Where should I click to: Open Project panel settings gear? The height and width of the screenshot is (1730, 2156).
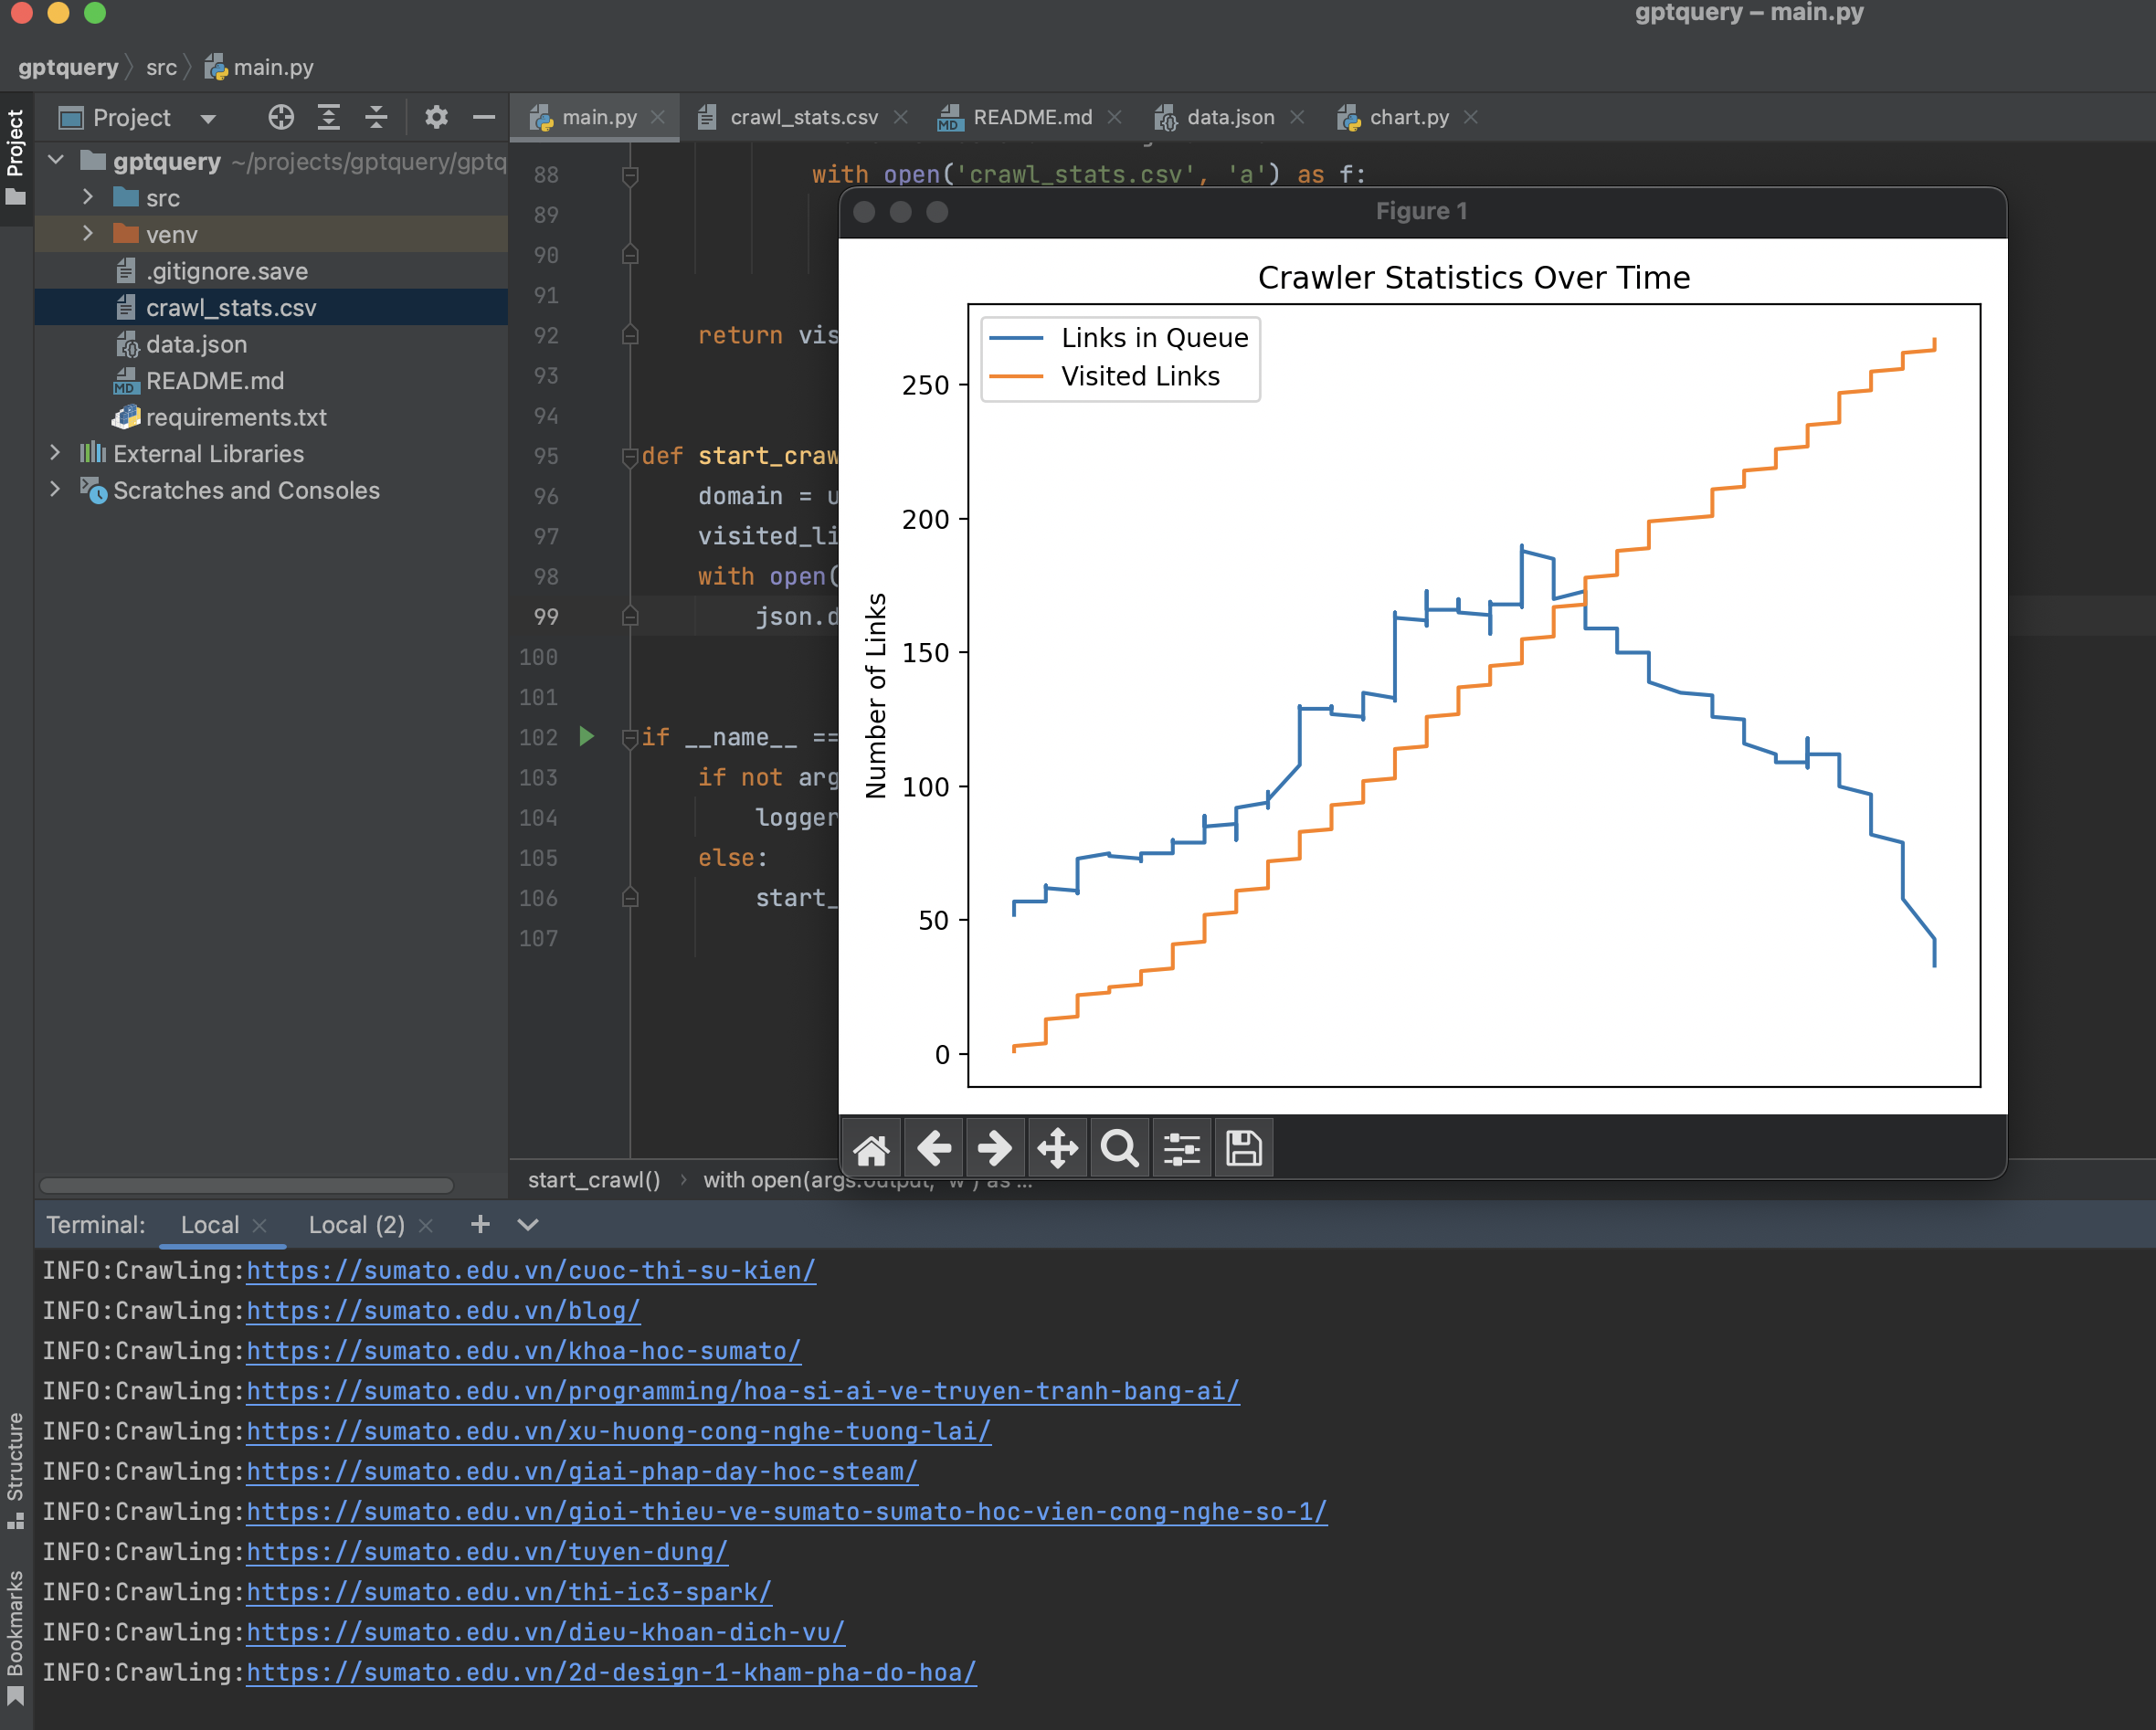tap(436, 118)
